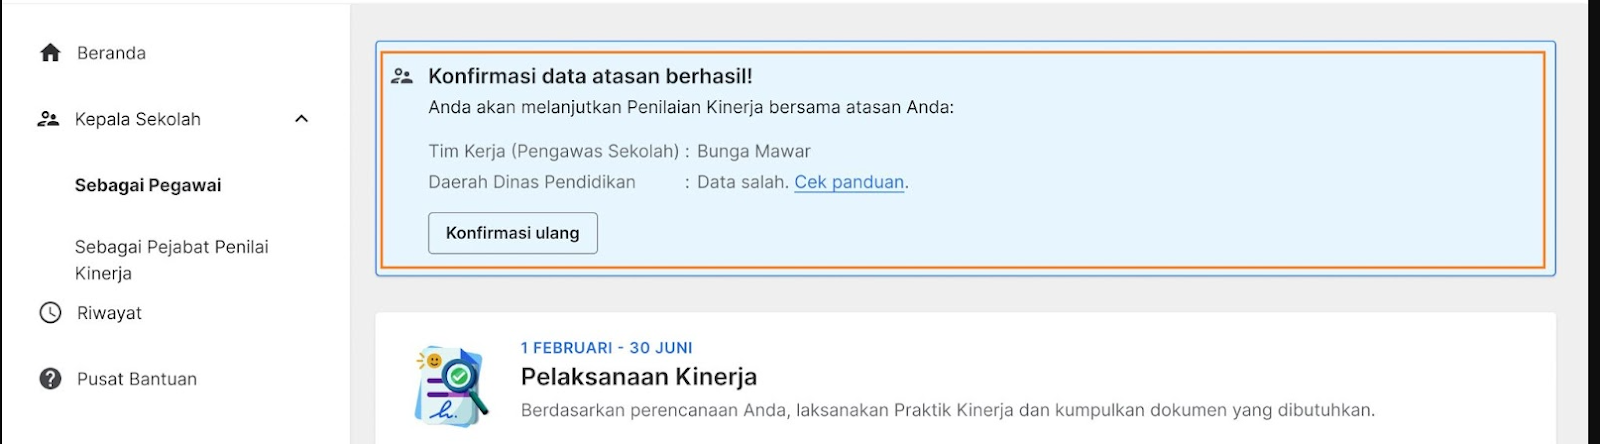The width and height of the screenshot is (1600, 444).
Task: Click the Riwayat clock icon
Action: tap(50, 313)
